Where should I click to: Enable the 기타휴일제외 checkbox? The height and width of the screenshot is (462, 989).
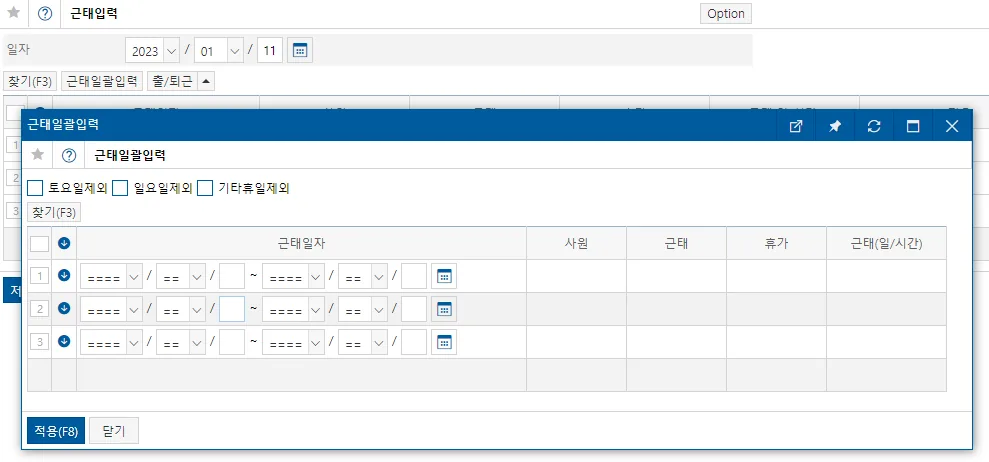[205, 188]
